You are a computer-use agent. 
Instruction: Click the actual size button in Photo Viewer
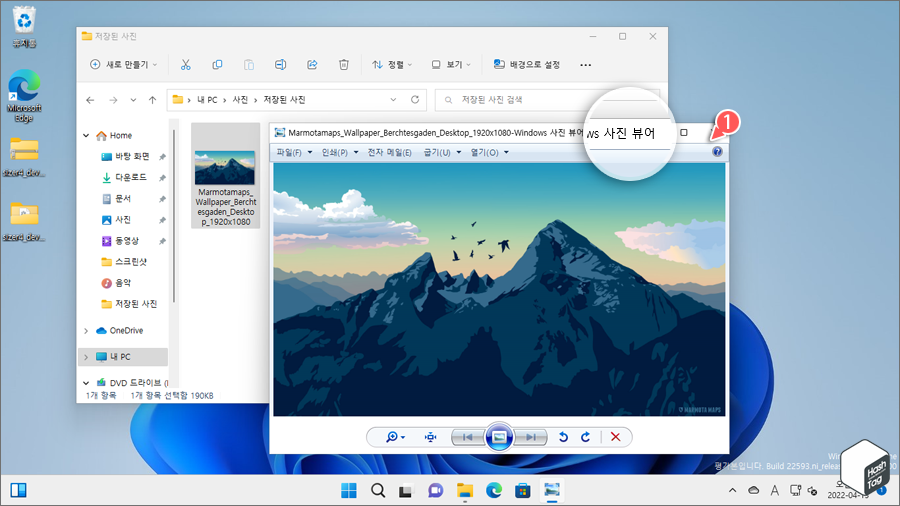(430, 437)
